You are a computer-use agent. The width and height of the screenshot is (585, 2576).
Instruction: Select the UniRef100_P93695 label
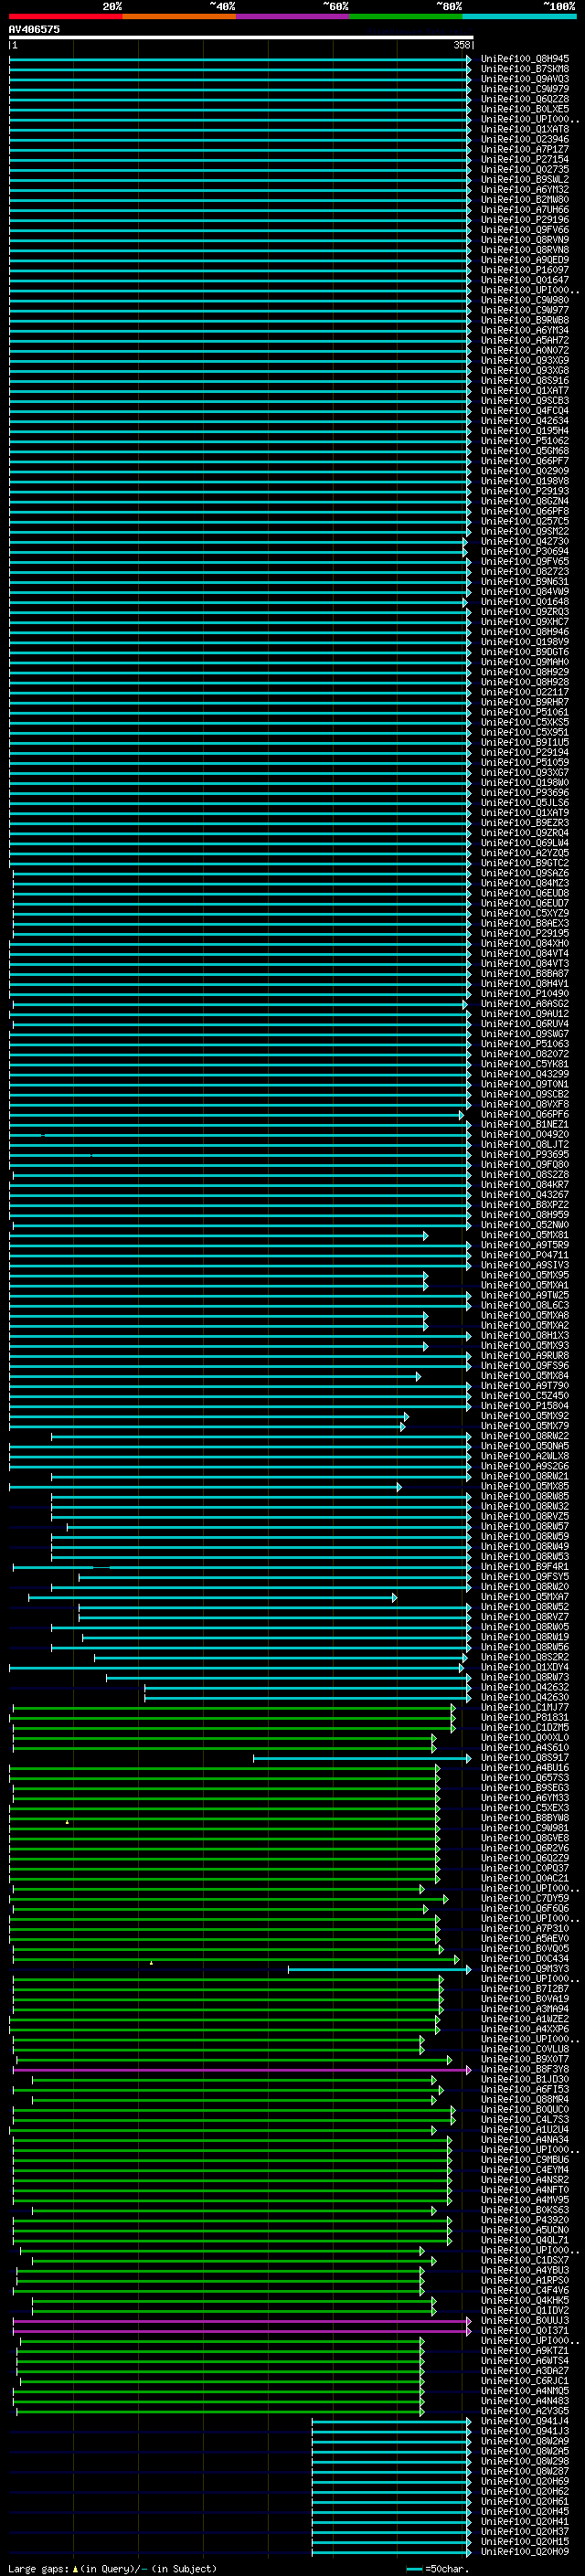pos(525,1155)
